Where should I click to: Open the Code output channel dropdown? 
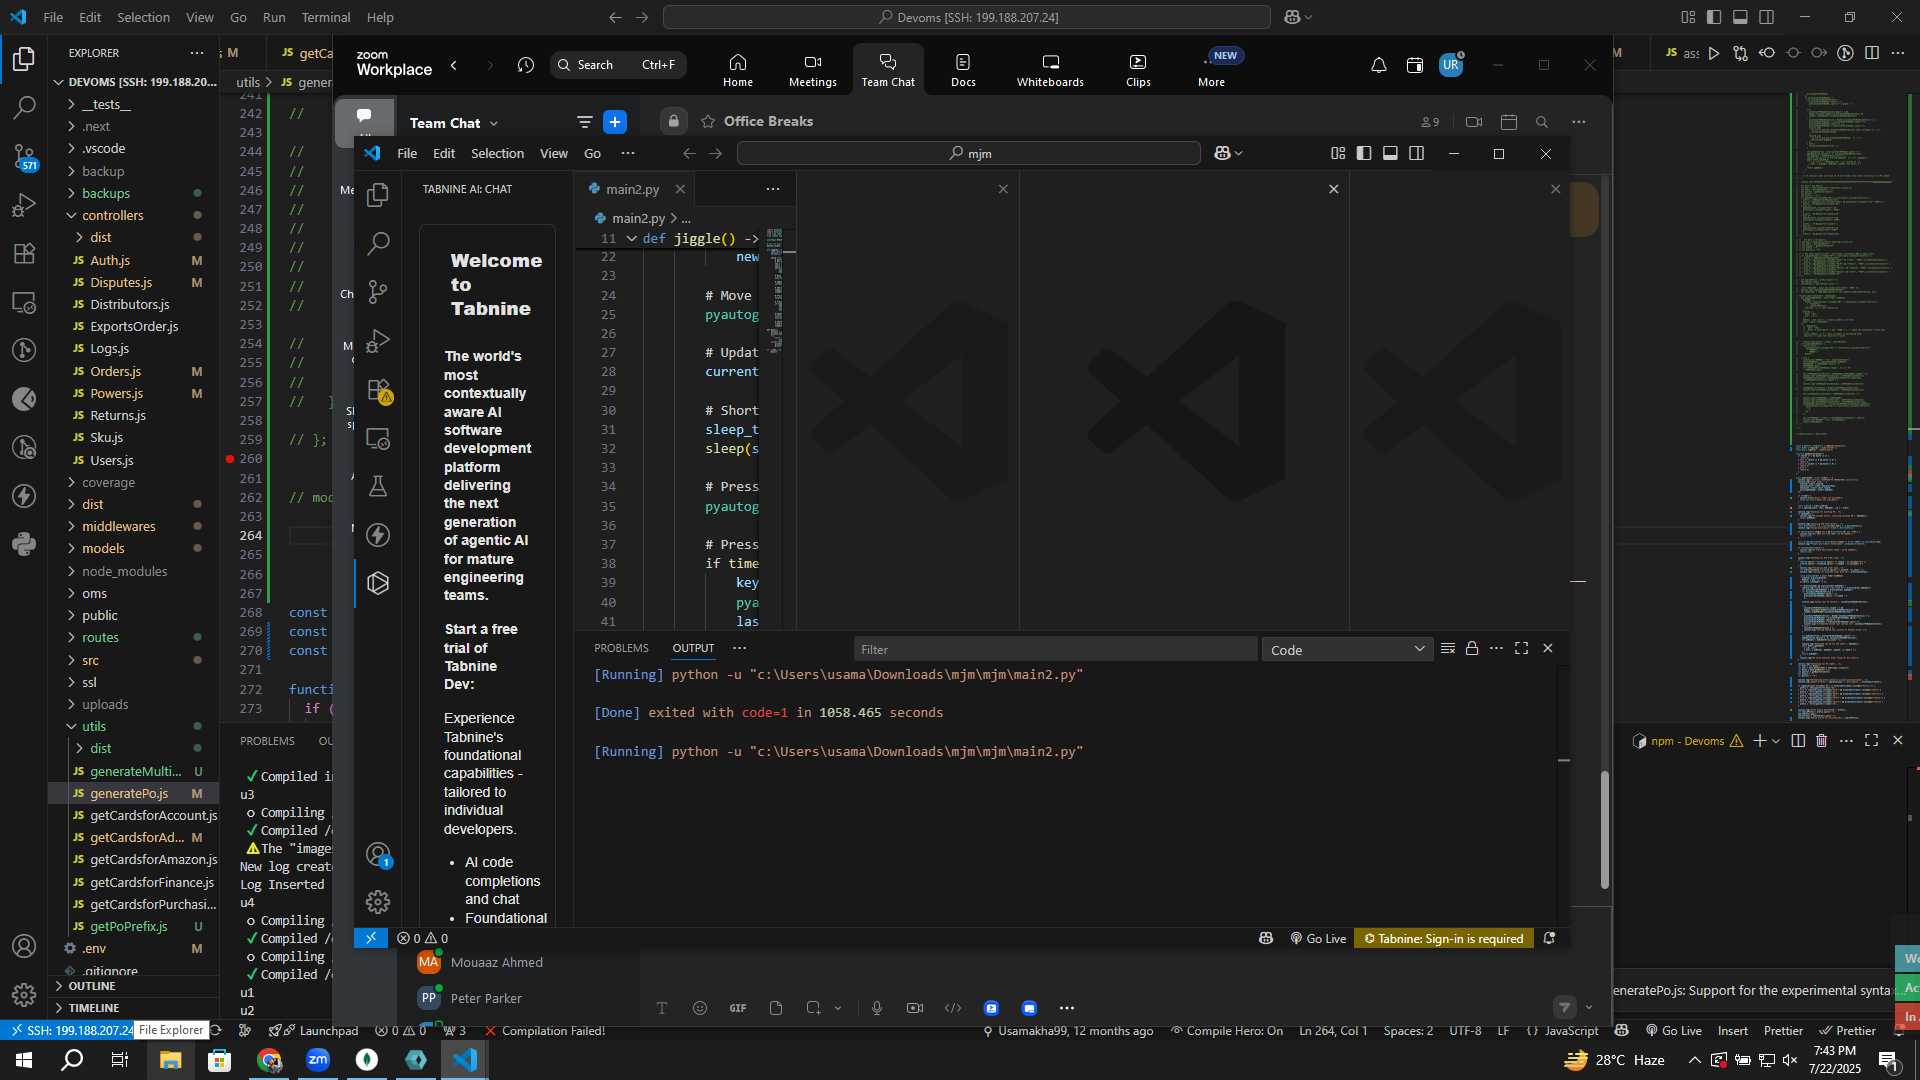(1347, 650)
